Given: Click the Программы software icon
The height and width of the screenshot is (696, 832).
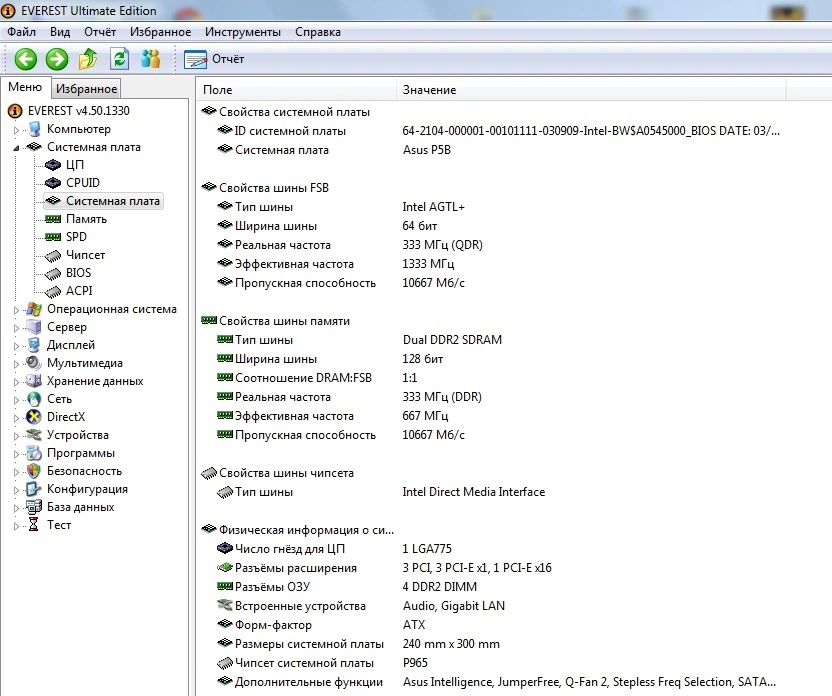Looking at the screenshot, I should (x=34, y=453).
